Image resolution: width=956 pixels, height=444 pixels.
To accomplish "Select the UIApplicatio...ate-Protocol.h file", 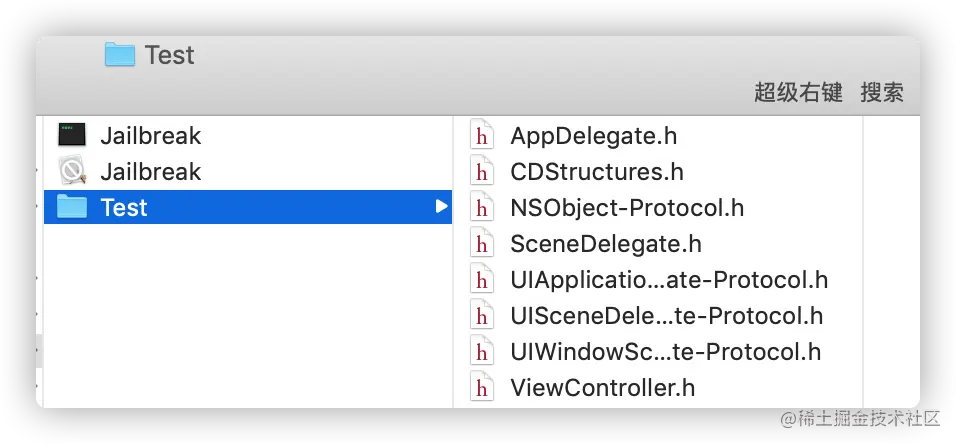I will click(x=668, y=280).
